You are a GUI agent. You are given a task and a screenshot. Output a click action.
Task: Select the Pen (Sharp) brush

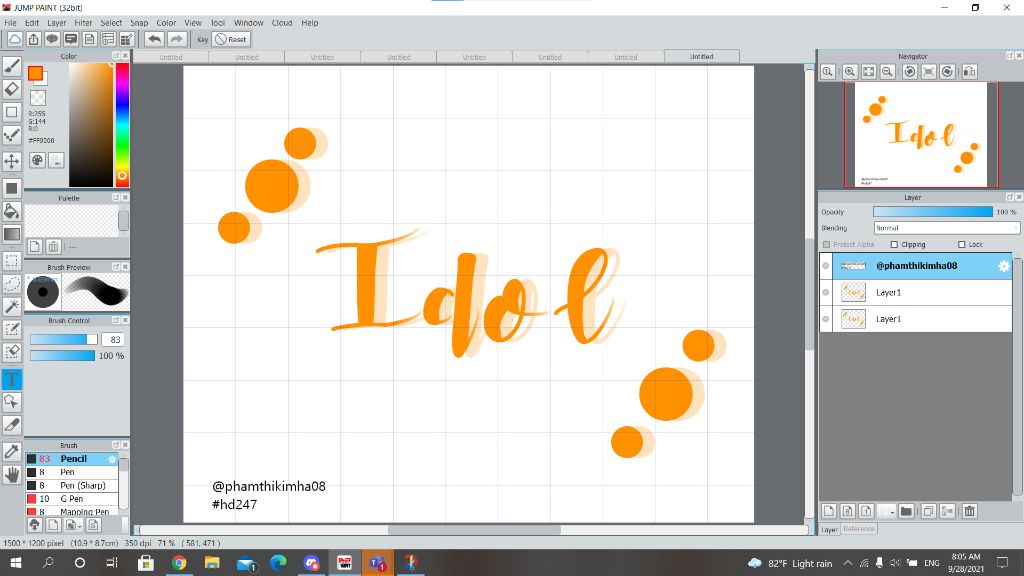coord(72,486)
